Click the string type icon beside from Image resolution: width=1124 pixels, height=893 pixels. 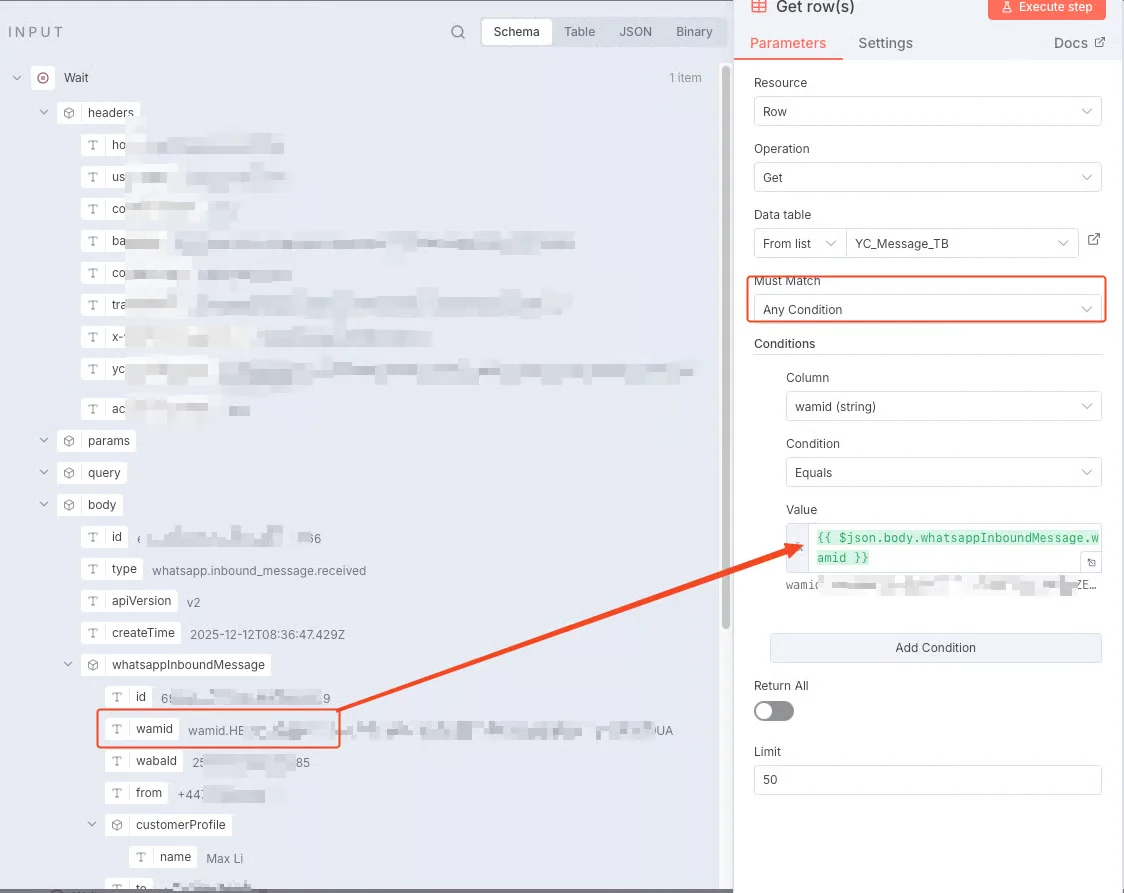(117, 793)
